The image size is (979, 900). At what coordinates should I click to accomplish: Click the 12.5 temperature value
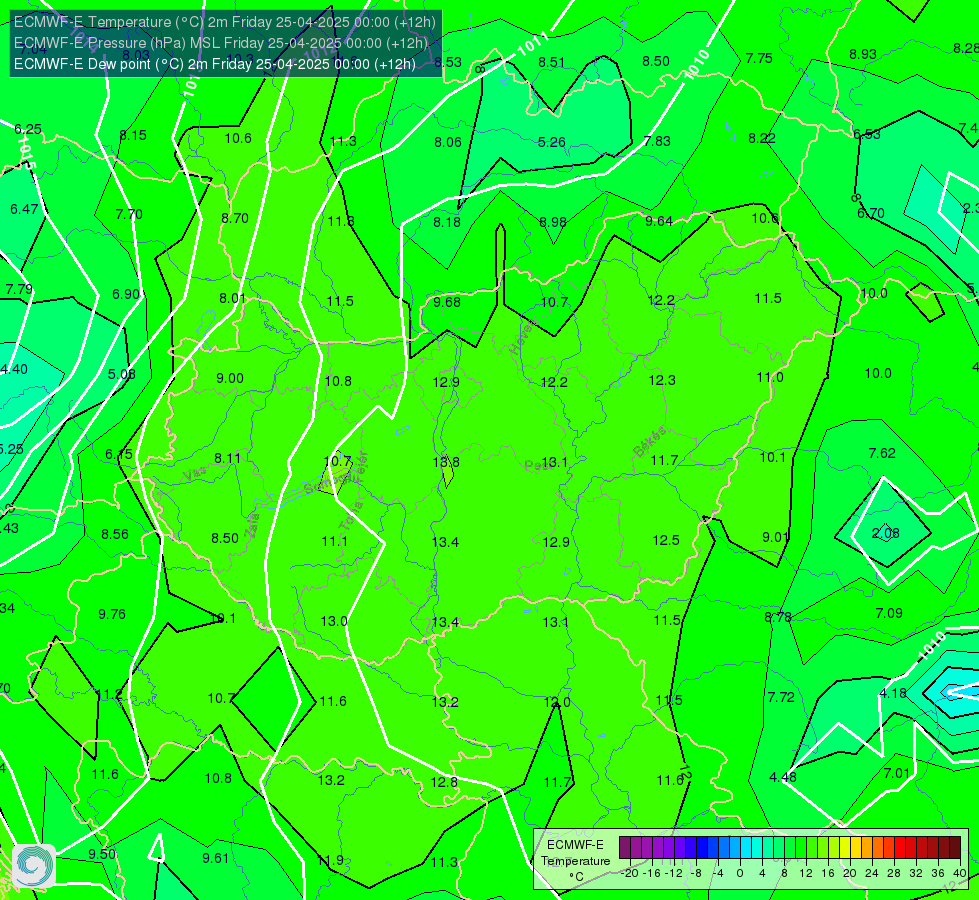(x=666, y=540)
